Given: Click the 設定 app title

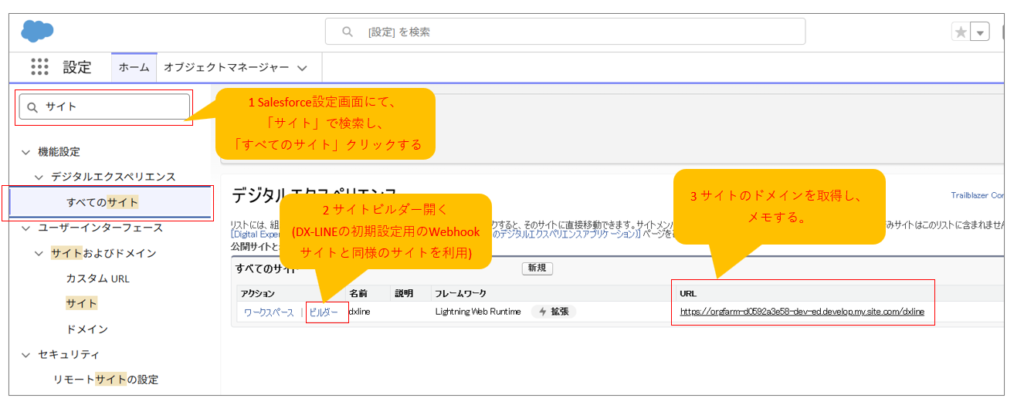Looking at the screenshot, I should pos(77,67).
